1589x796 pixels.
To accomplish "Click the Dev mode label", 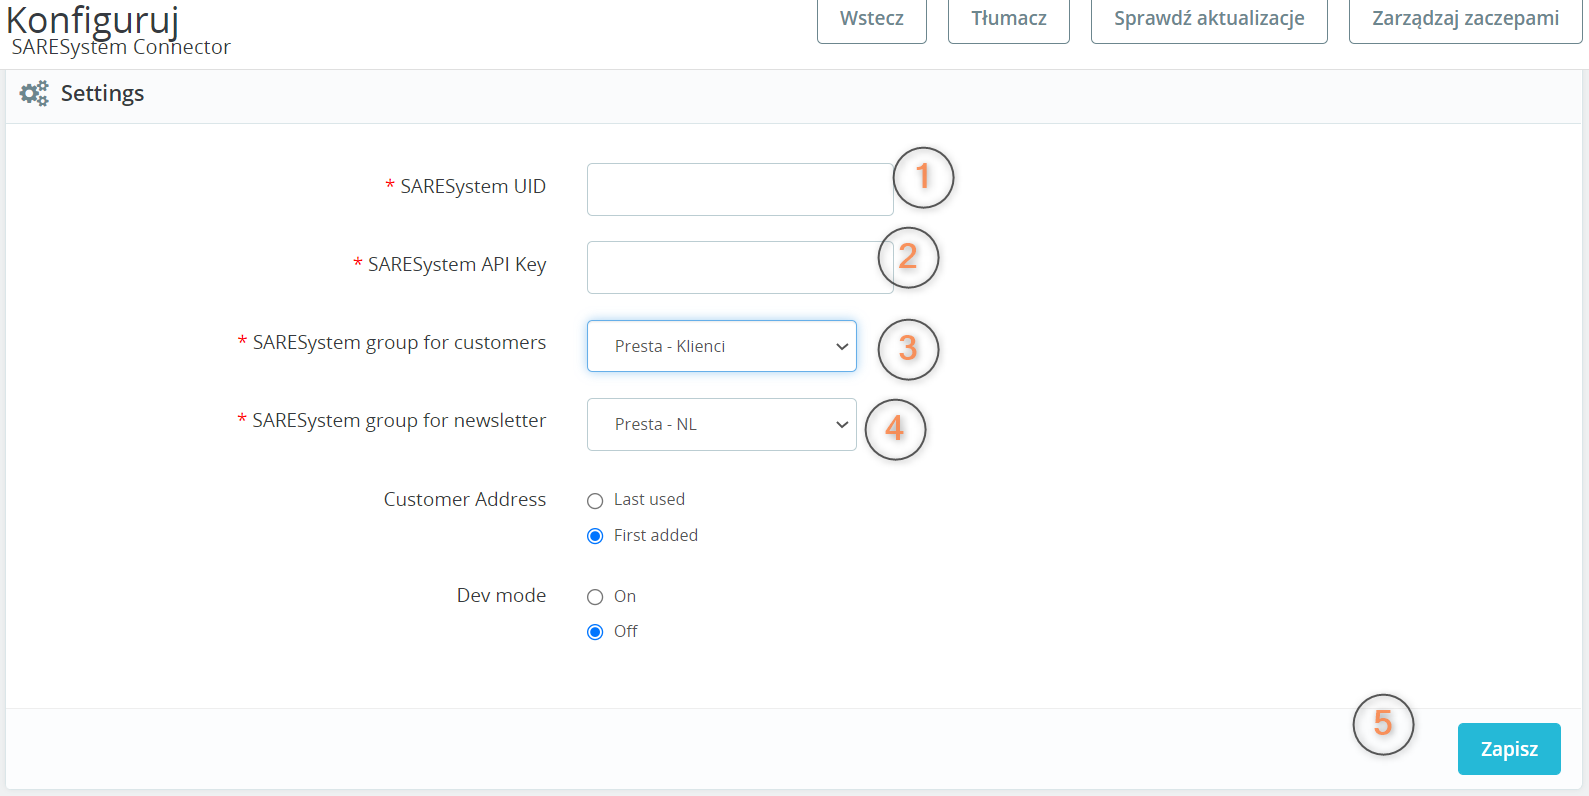I will [x=501, y=595].
